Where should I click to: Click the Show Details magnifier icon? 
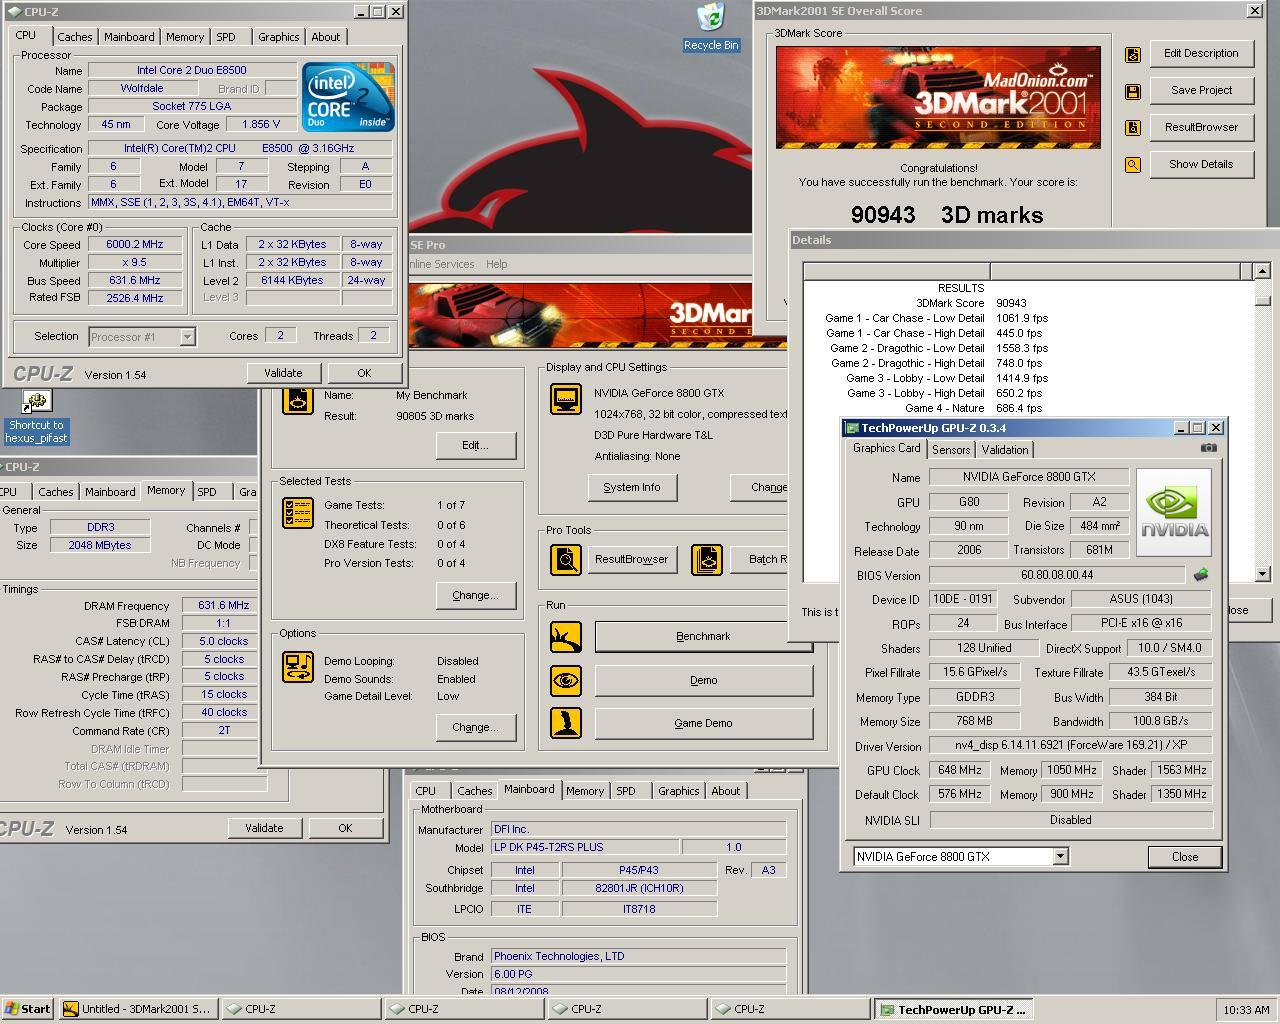coord(1133,165)
